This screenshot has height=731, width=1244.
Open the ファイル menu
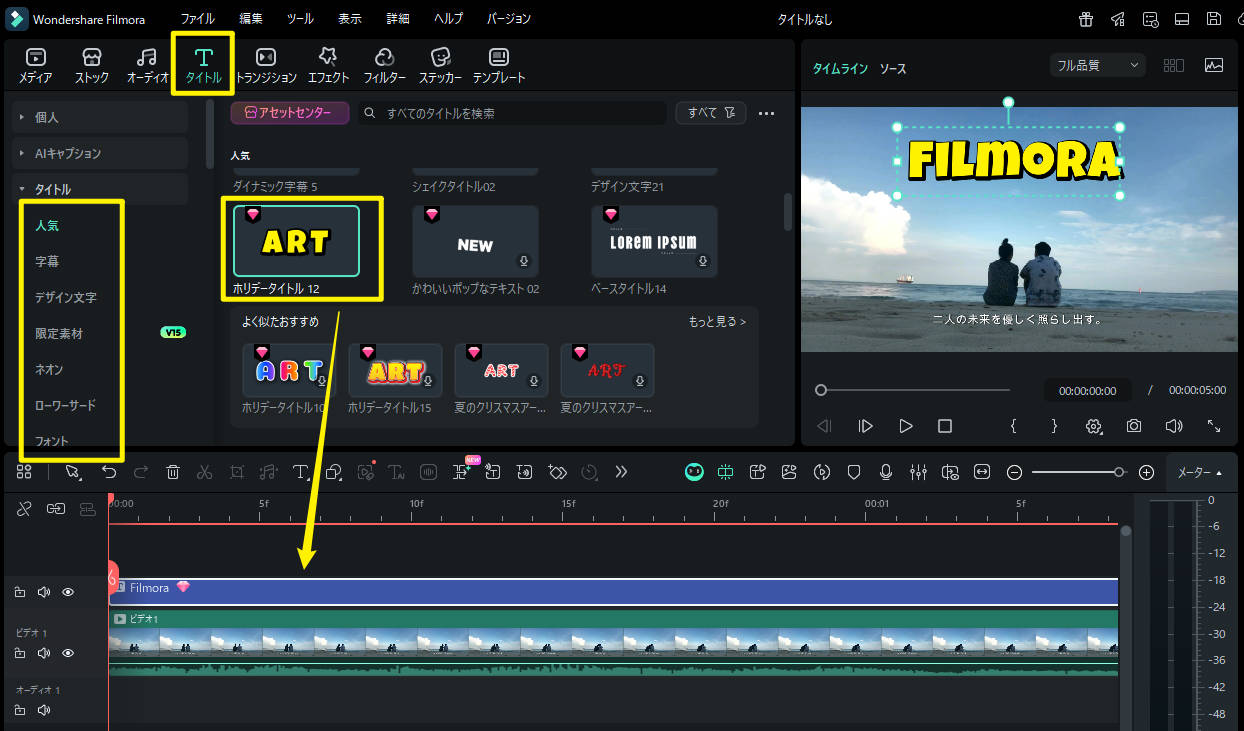197,19
